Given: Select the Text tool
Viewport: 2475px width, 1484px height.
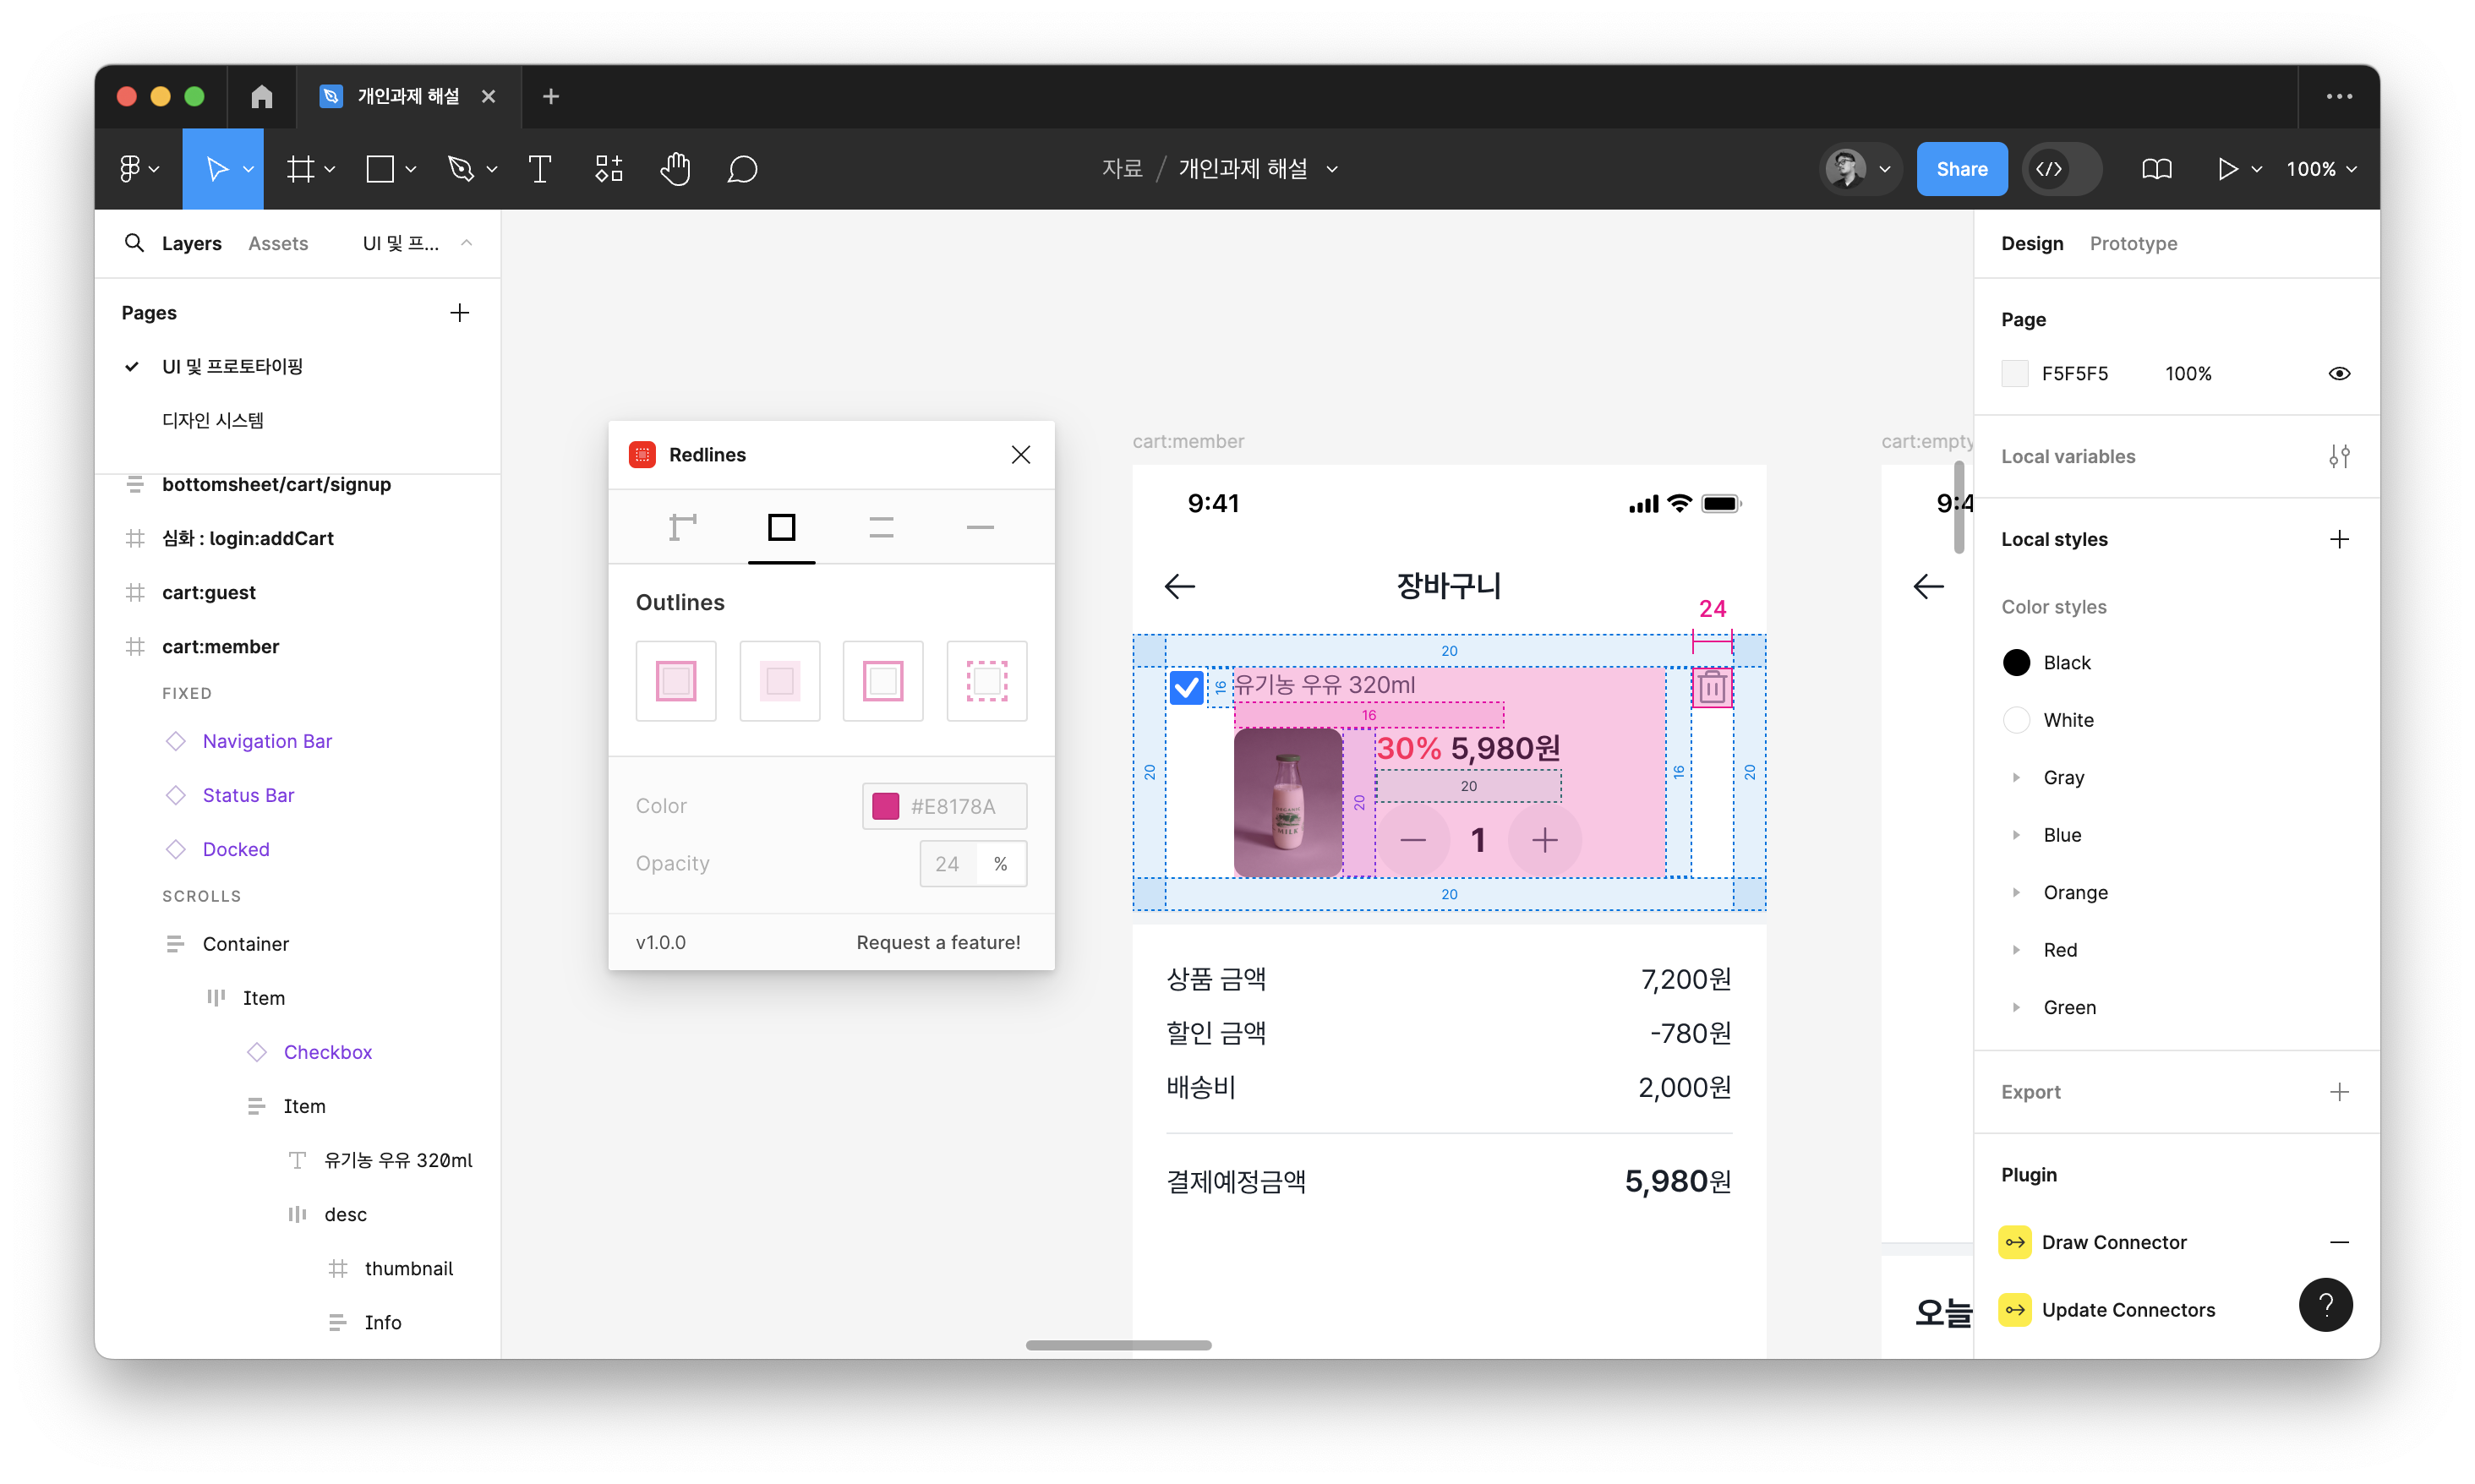Looking at the screenshot, I should [x=540, y=169].
